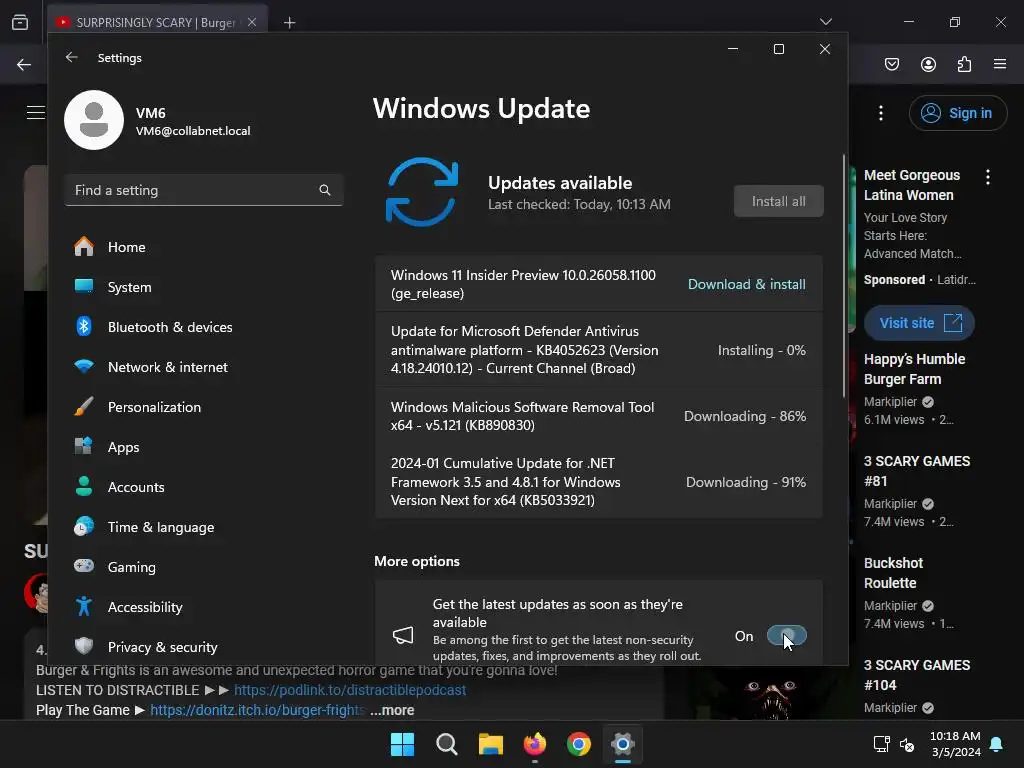Click the Firefox View icon in the tab bar
Image resolution: width=1024 pixels, height=768 pixels.
20,22
